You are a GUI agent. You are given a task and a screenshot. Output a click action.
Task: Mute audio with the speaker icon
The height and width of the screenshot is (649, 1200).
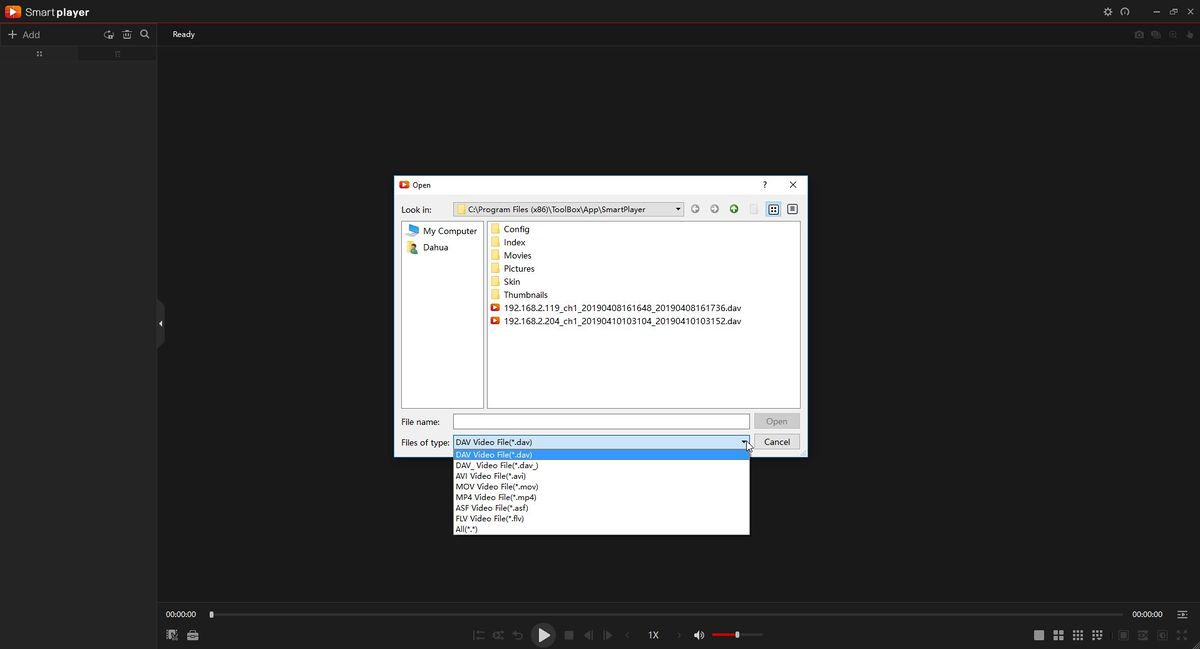[x=699, y=635]
